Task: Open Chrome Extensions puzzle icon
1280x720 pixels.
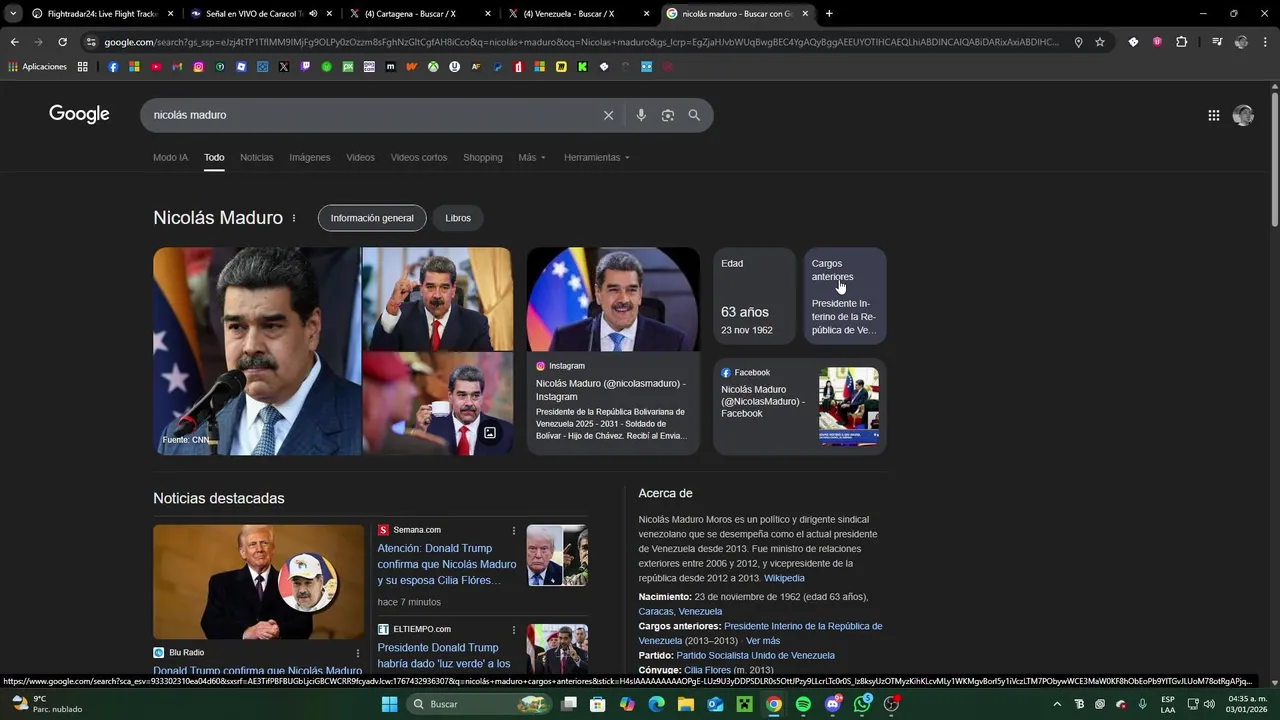Action: tap(1181, 42)
